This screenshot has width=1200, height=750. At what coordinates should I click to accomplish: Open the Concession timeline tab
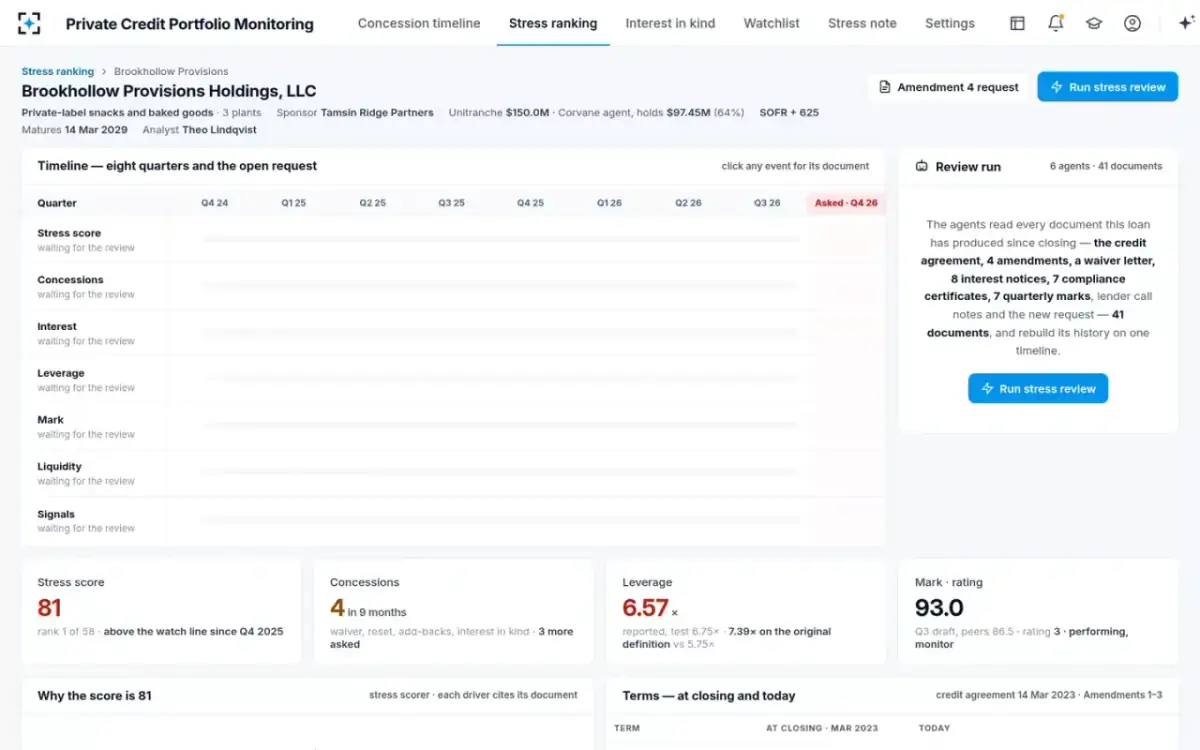(419, 23)
